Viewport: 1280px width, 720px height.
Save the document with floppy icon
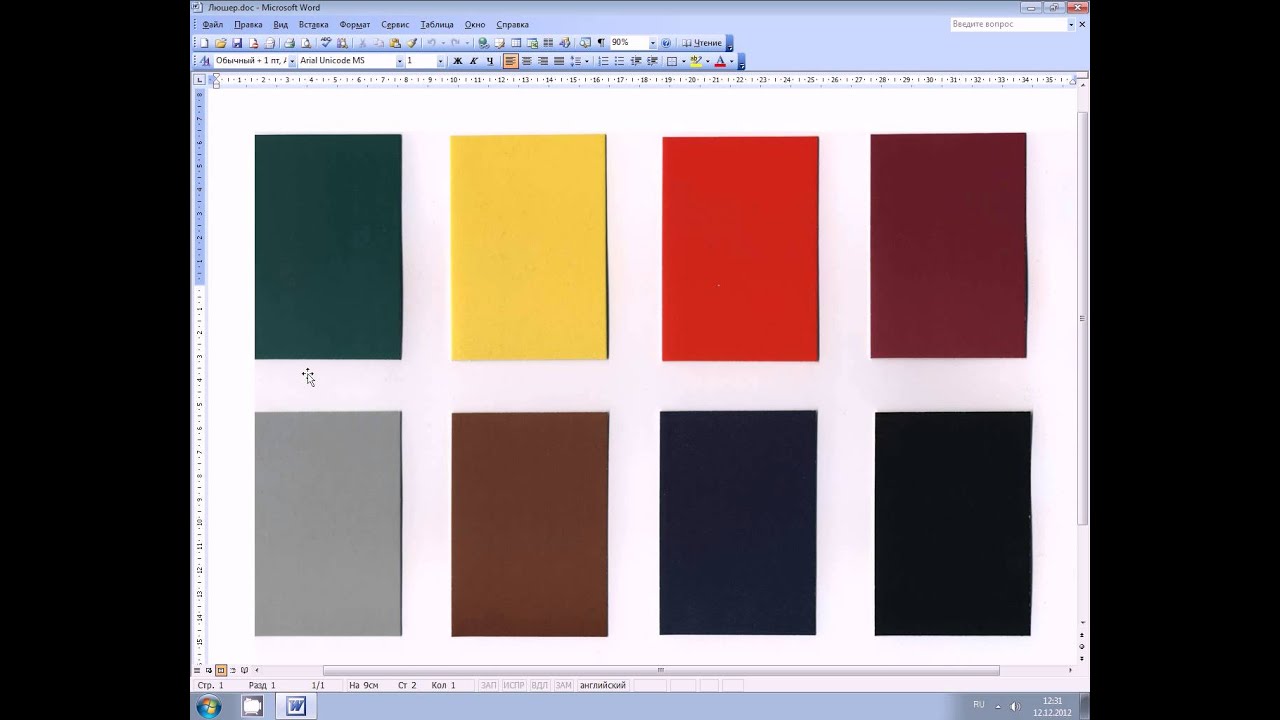point(236,43)
